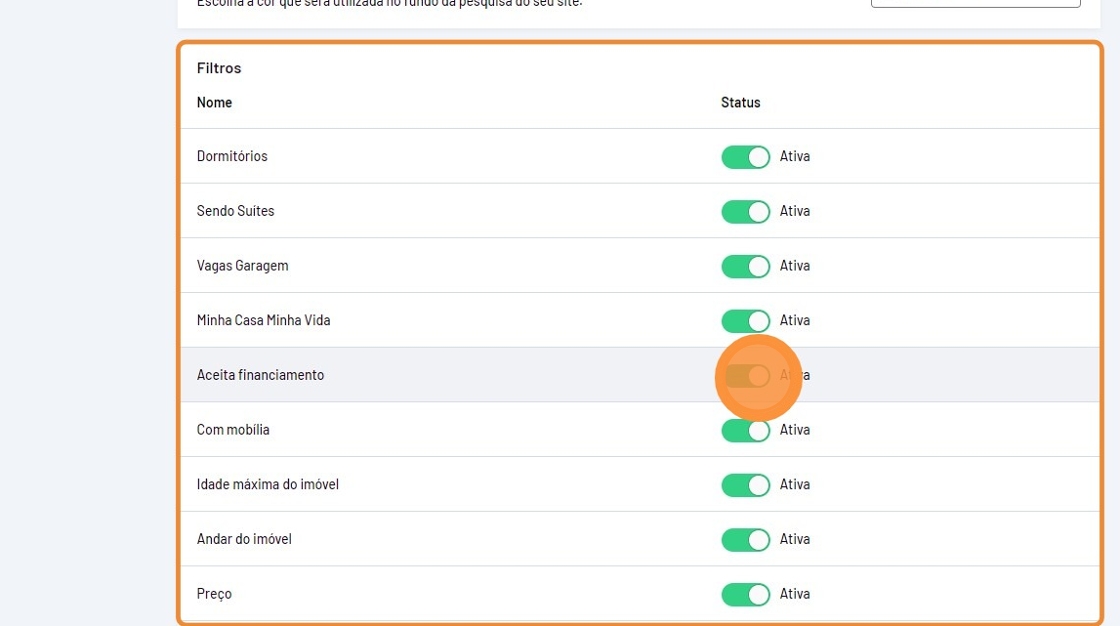This screenshot has width=1120, height=626.
Task: Turn off the Andar do imóvel toggle
Action: pyautogui.click(x=745, y=540)
